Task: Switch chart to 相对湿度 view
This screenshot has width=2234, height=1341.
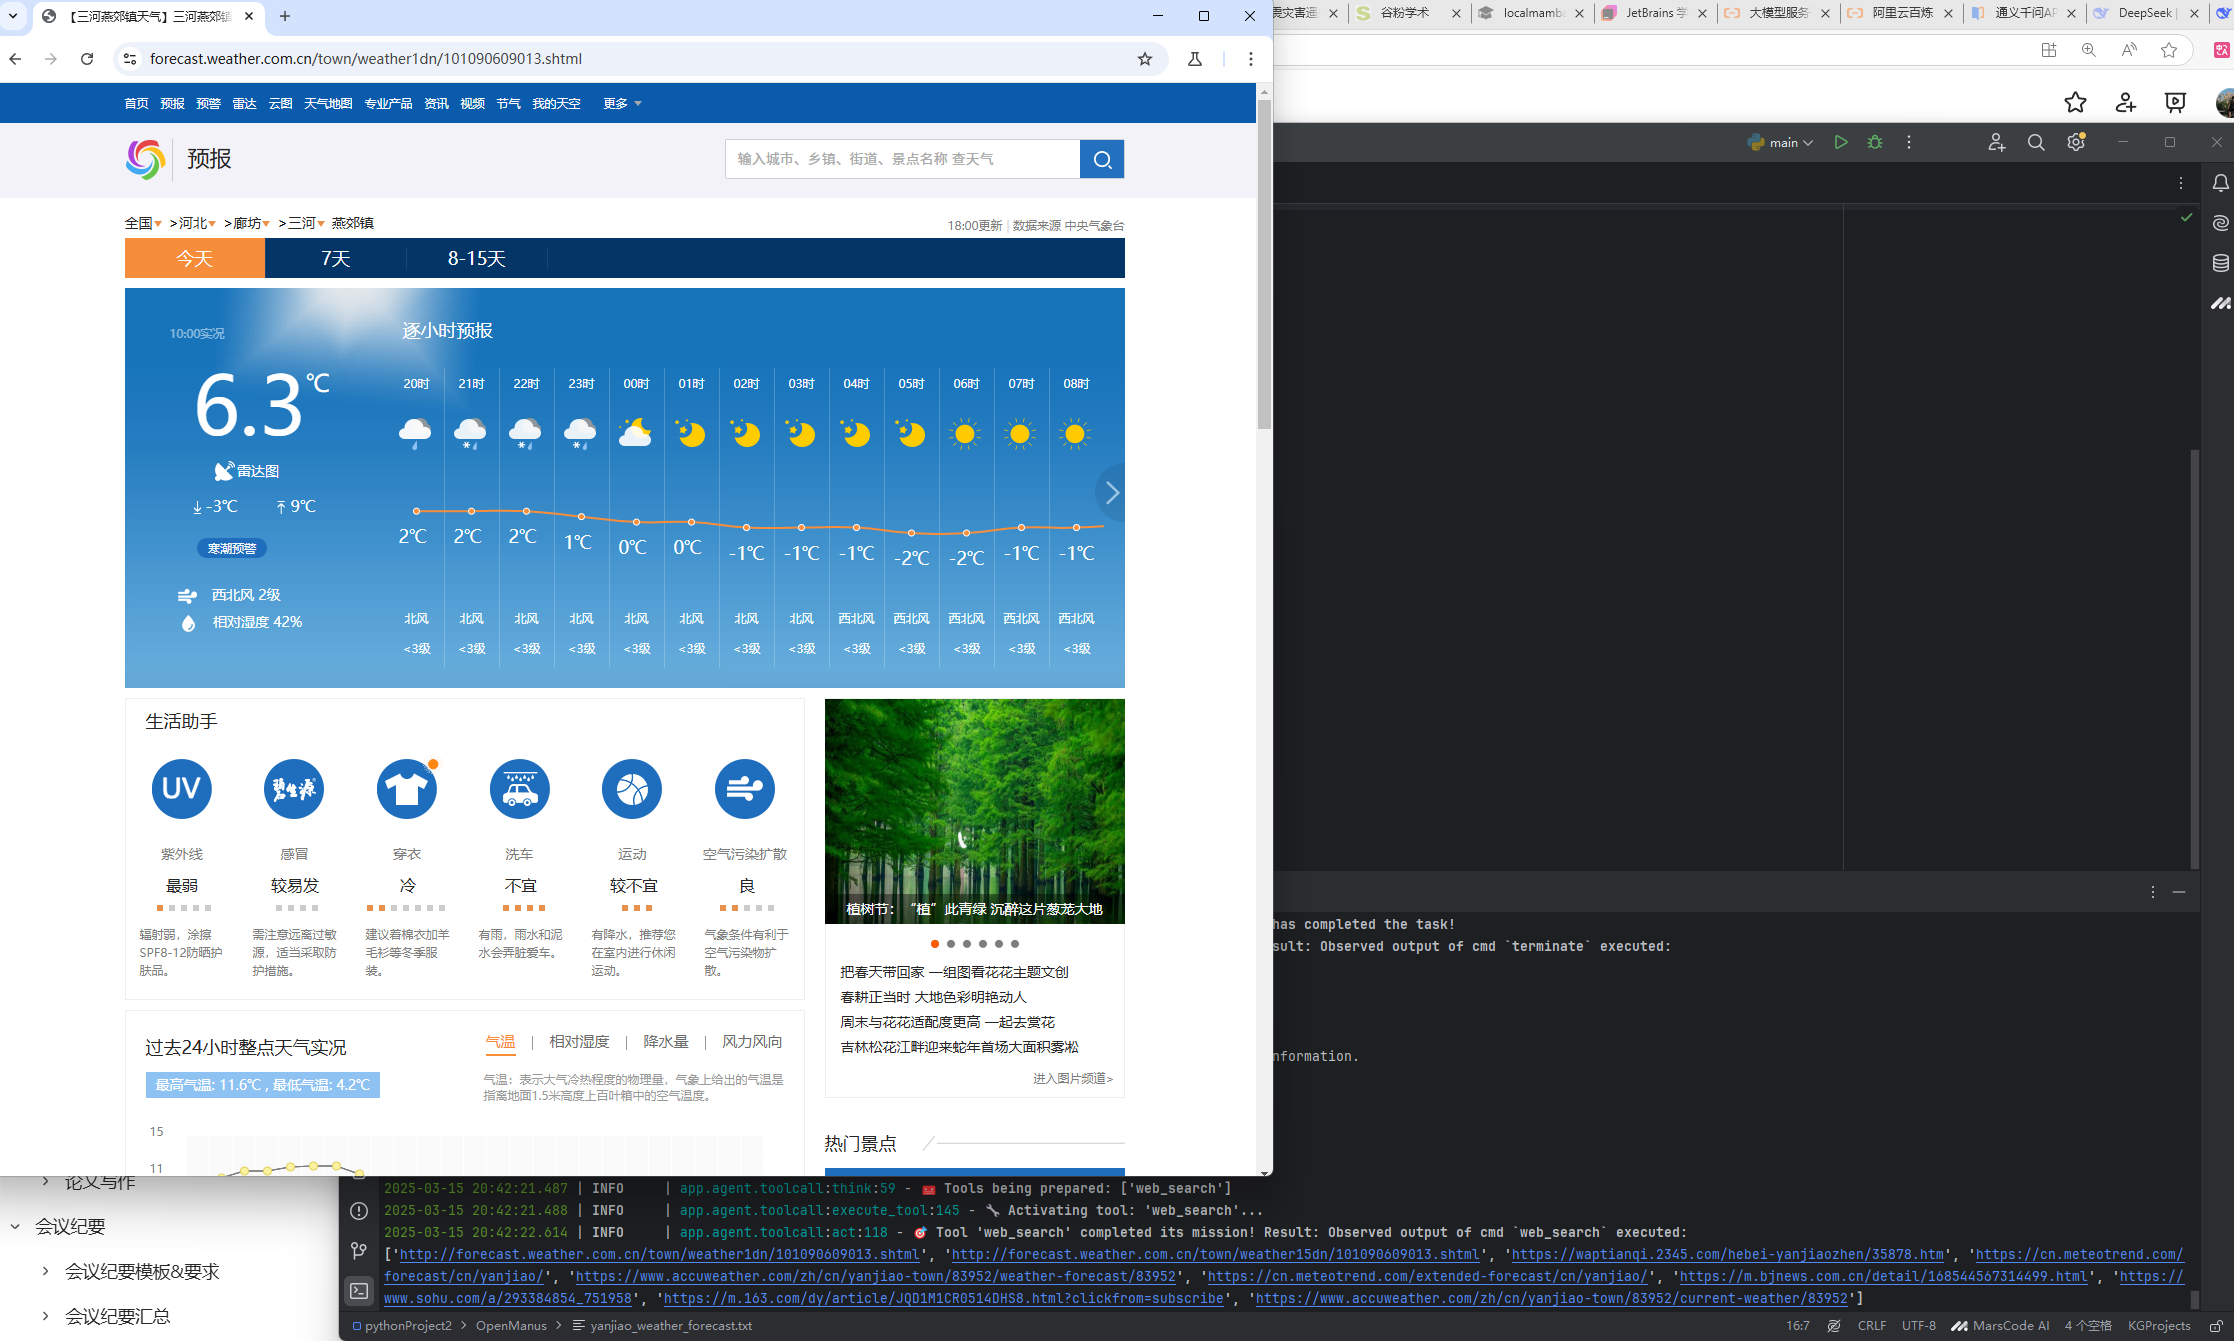Action: click(578, 1042)
